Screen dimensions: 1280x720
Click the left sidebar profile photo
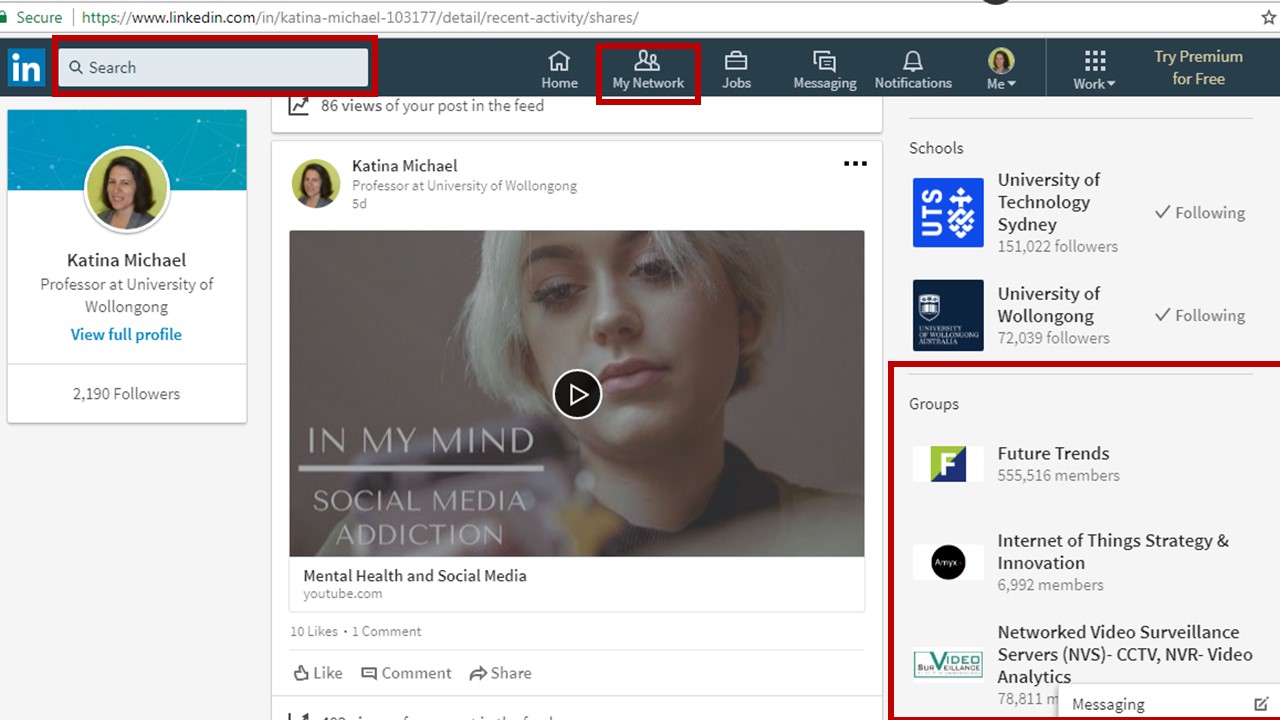pos(127,188)
